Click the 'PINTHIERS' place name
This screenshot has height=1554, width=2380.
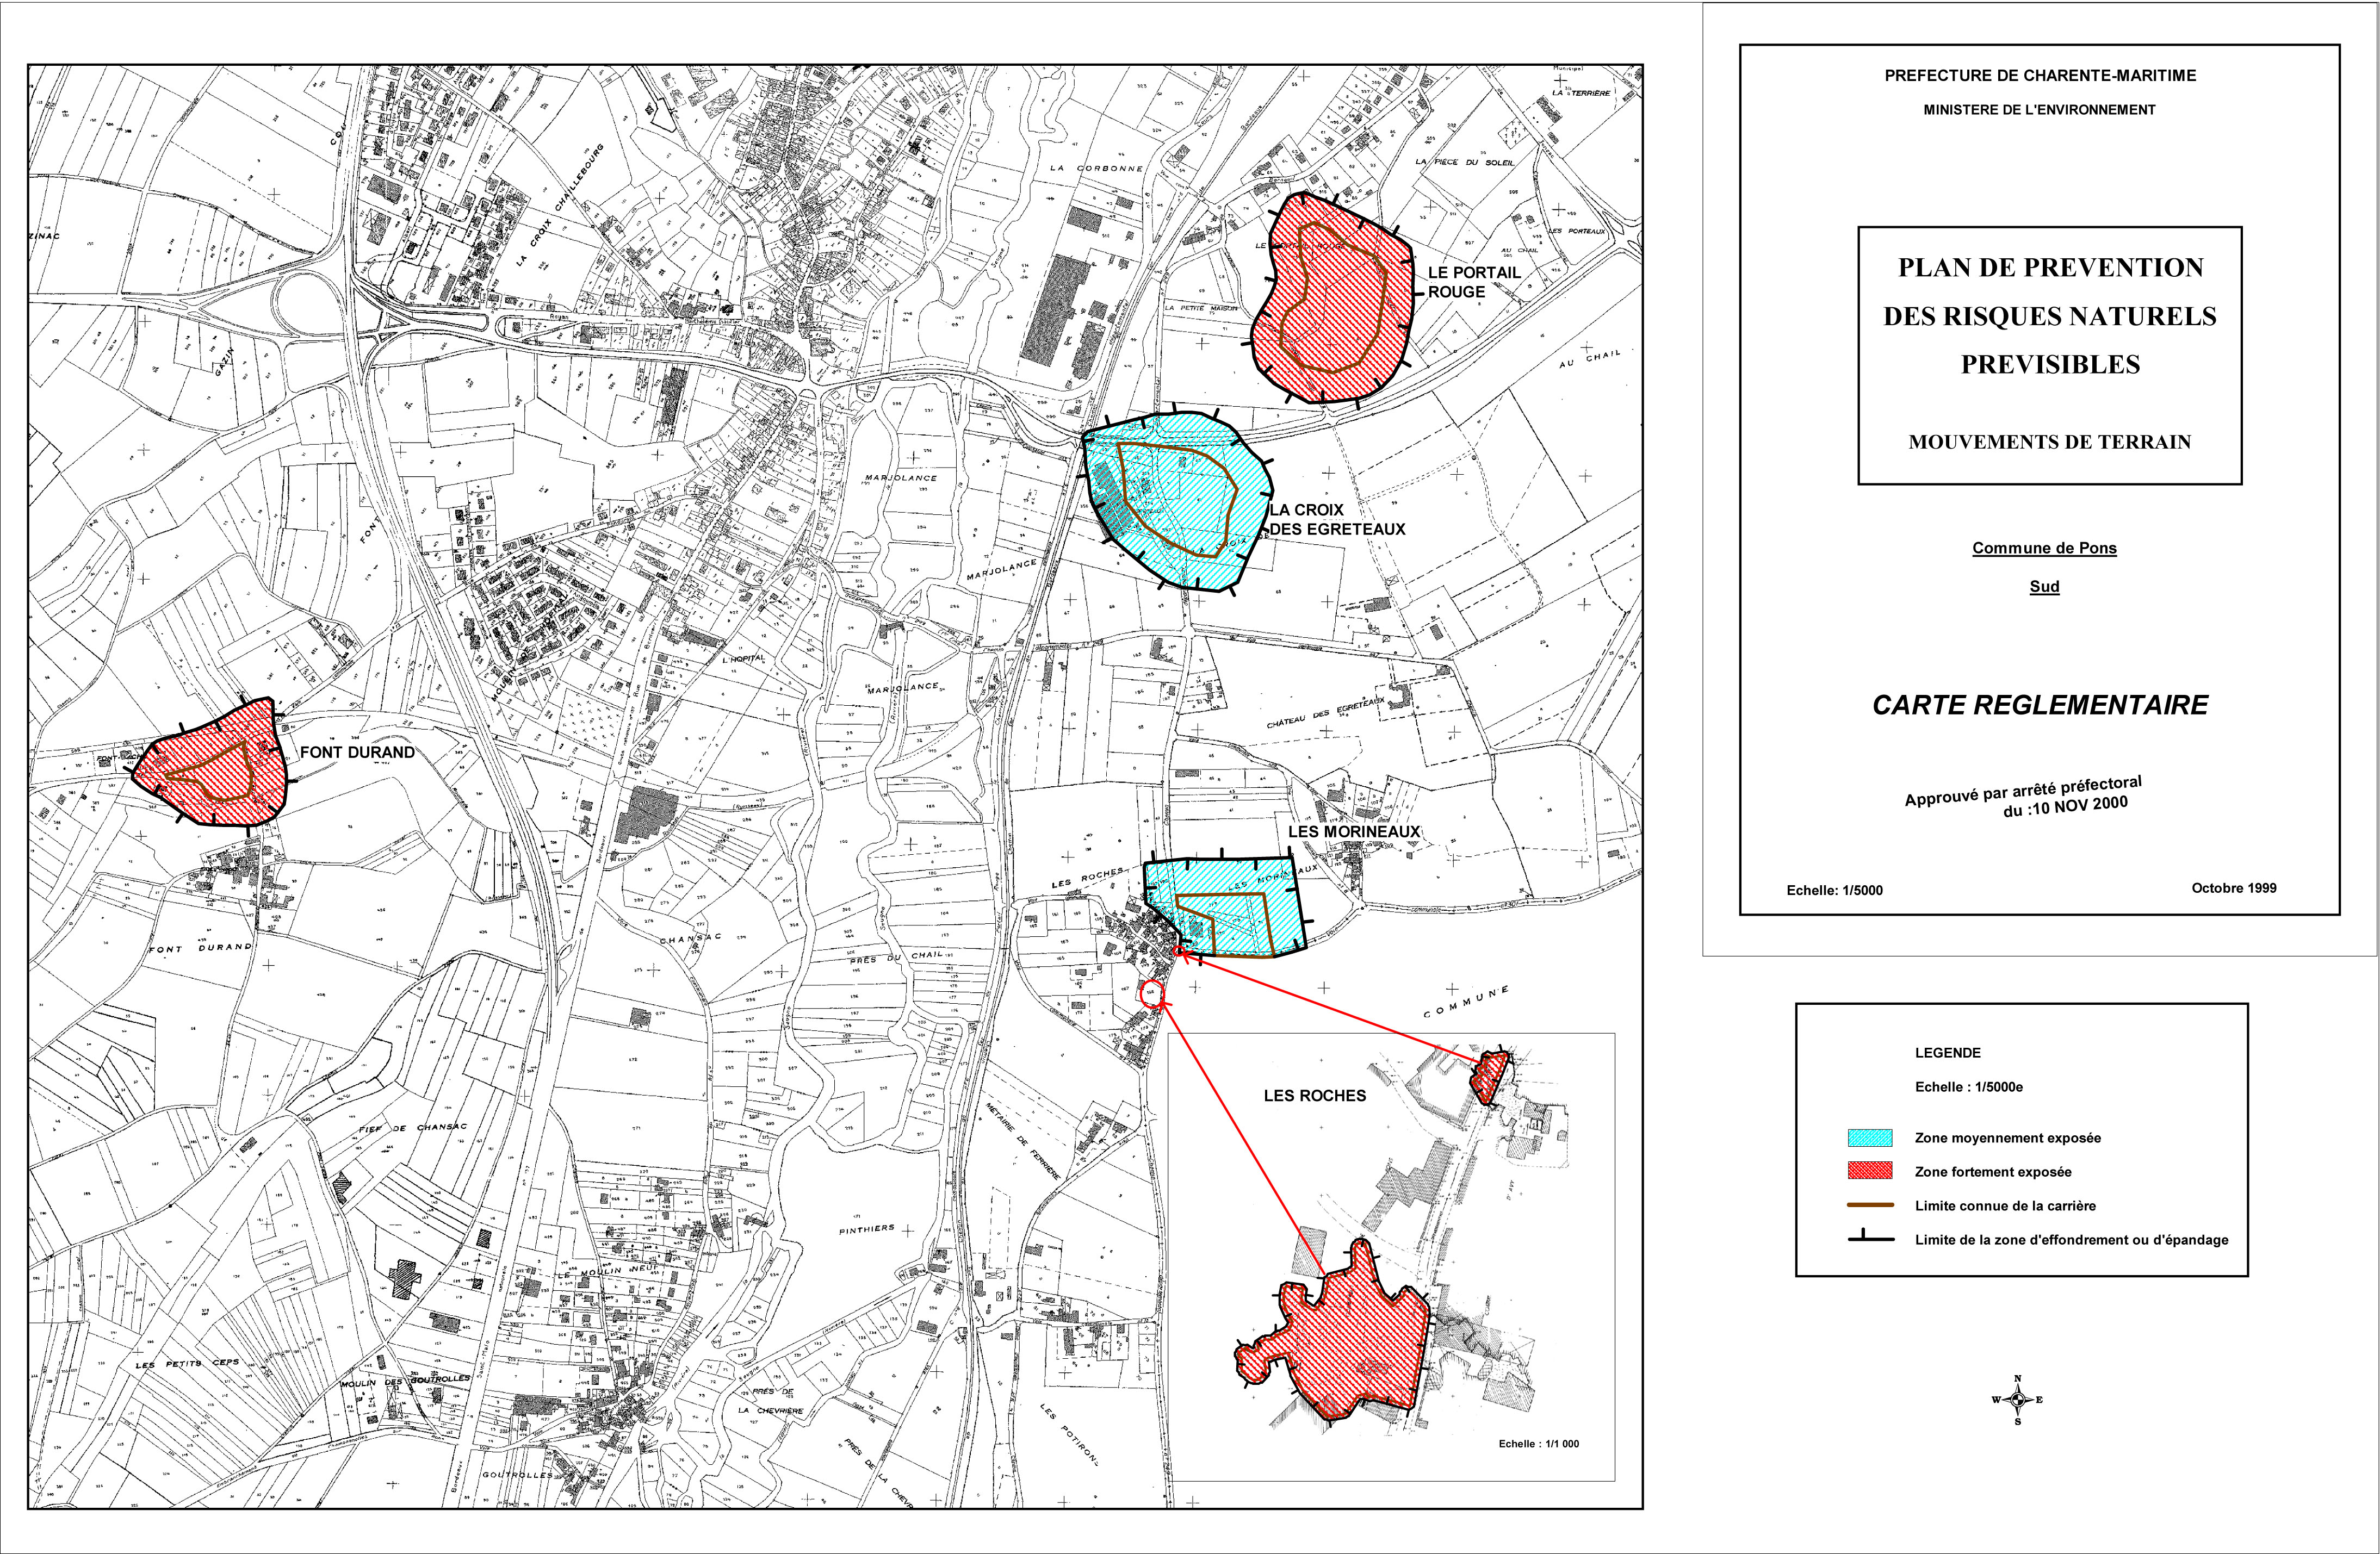[867, 1229]
